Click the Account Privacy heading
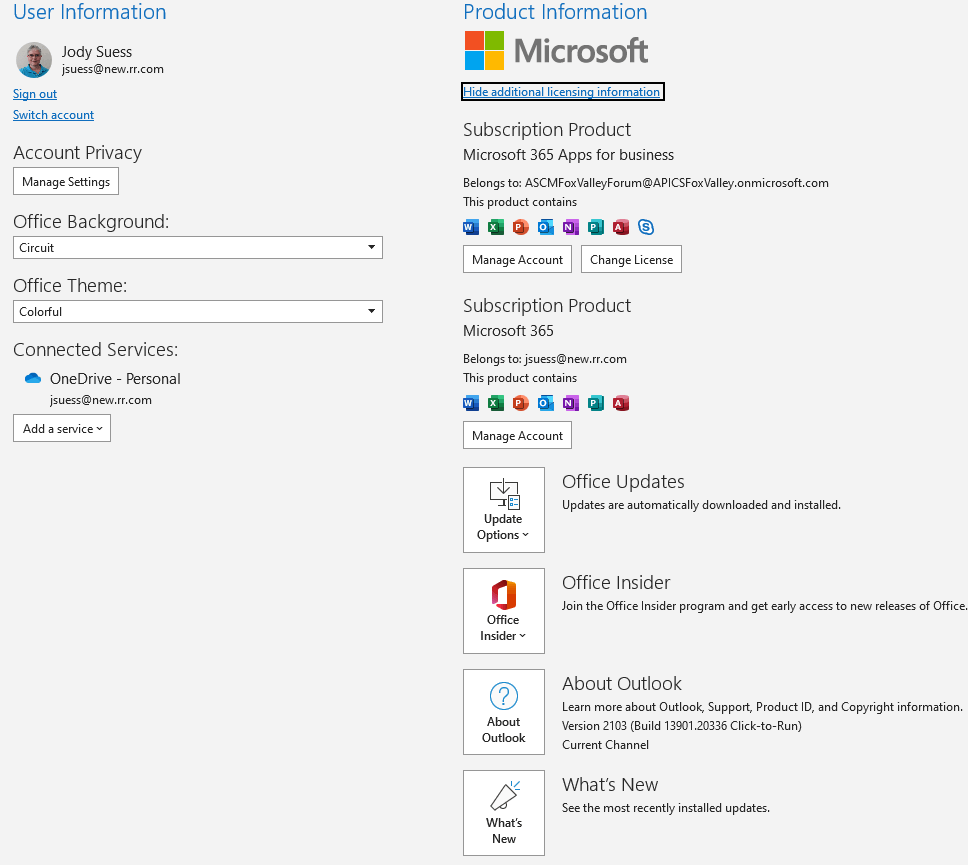Image resolution: width=968 pixels, height=865 pixels. (x=77, y=153)
